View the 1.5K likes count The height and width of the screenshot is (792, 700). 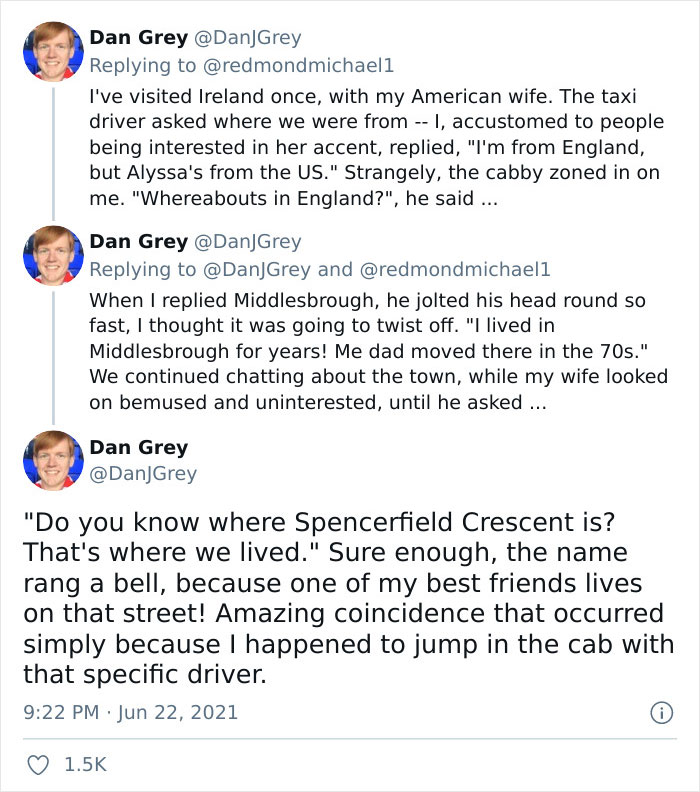coord(84,765)
